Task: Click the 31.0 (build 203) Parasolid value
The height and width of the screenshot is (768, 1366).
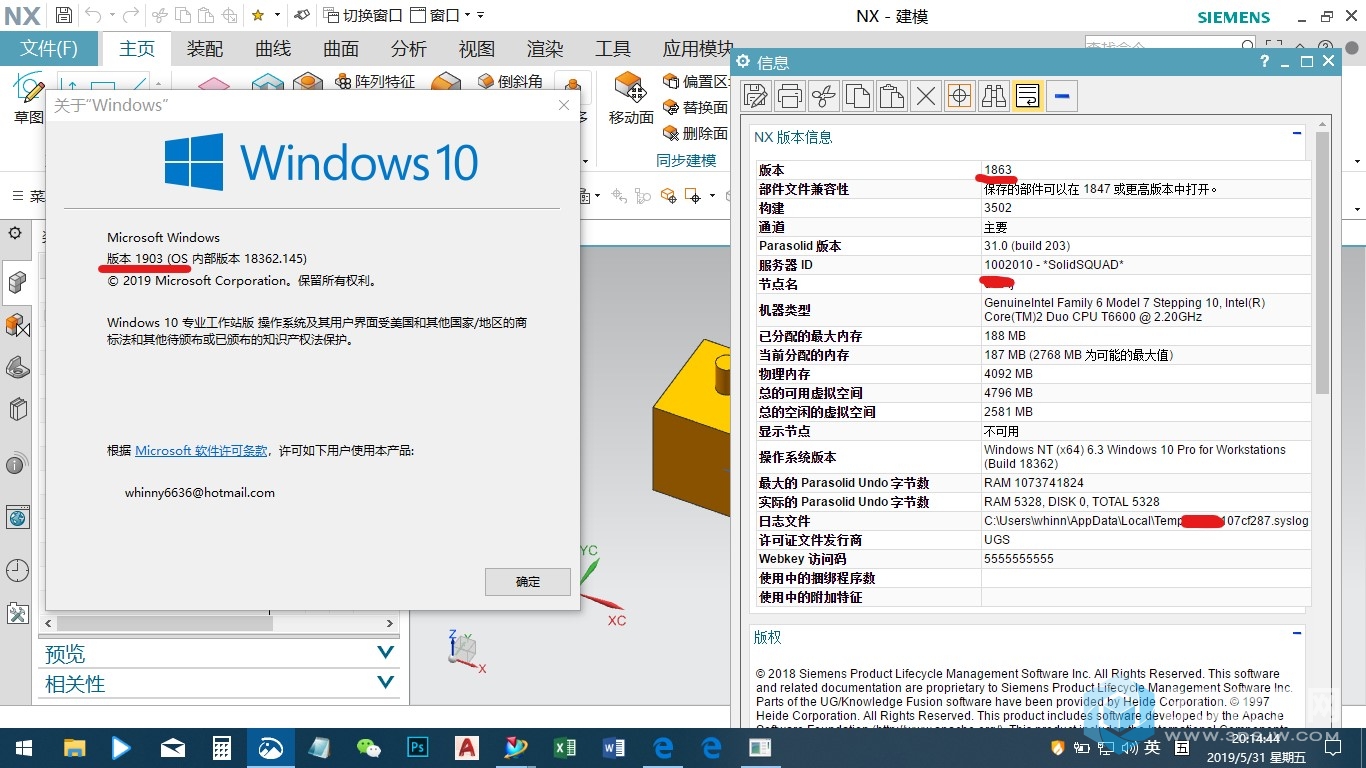Action: 1027,245
